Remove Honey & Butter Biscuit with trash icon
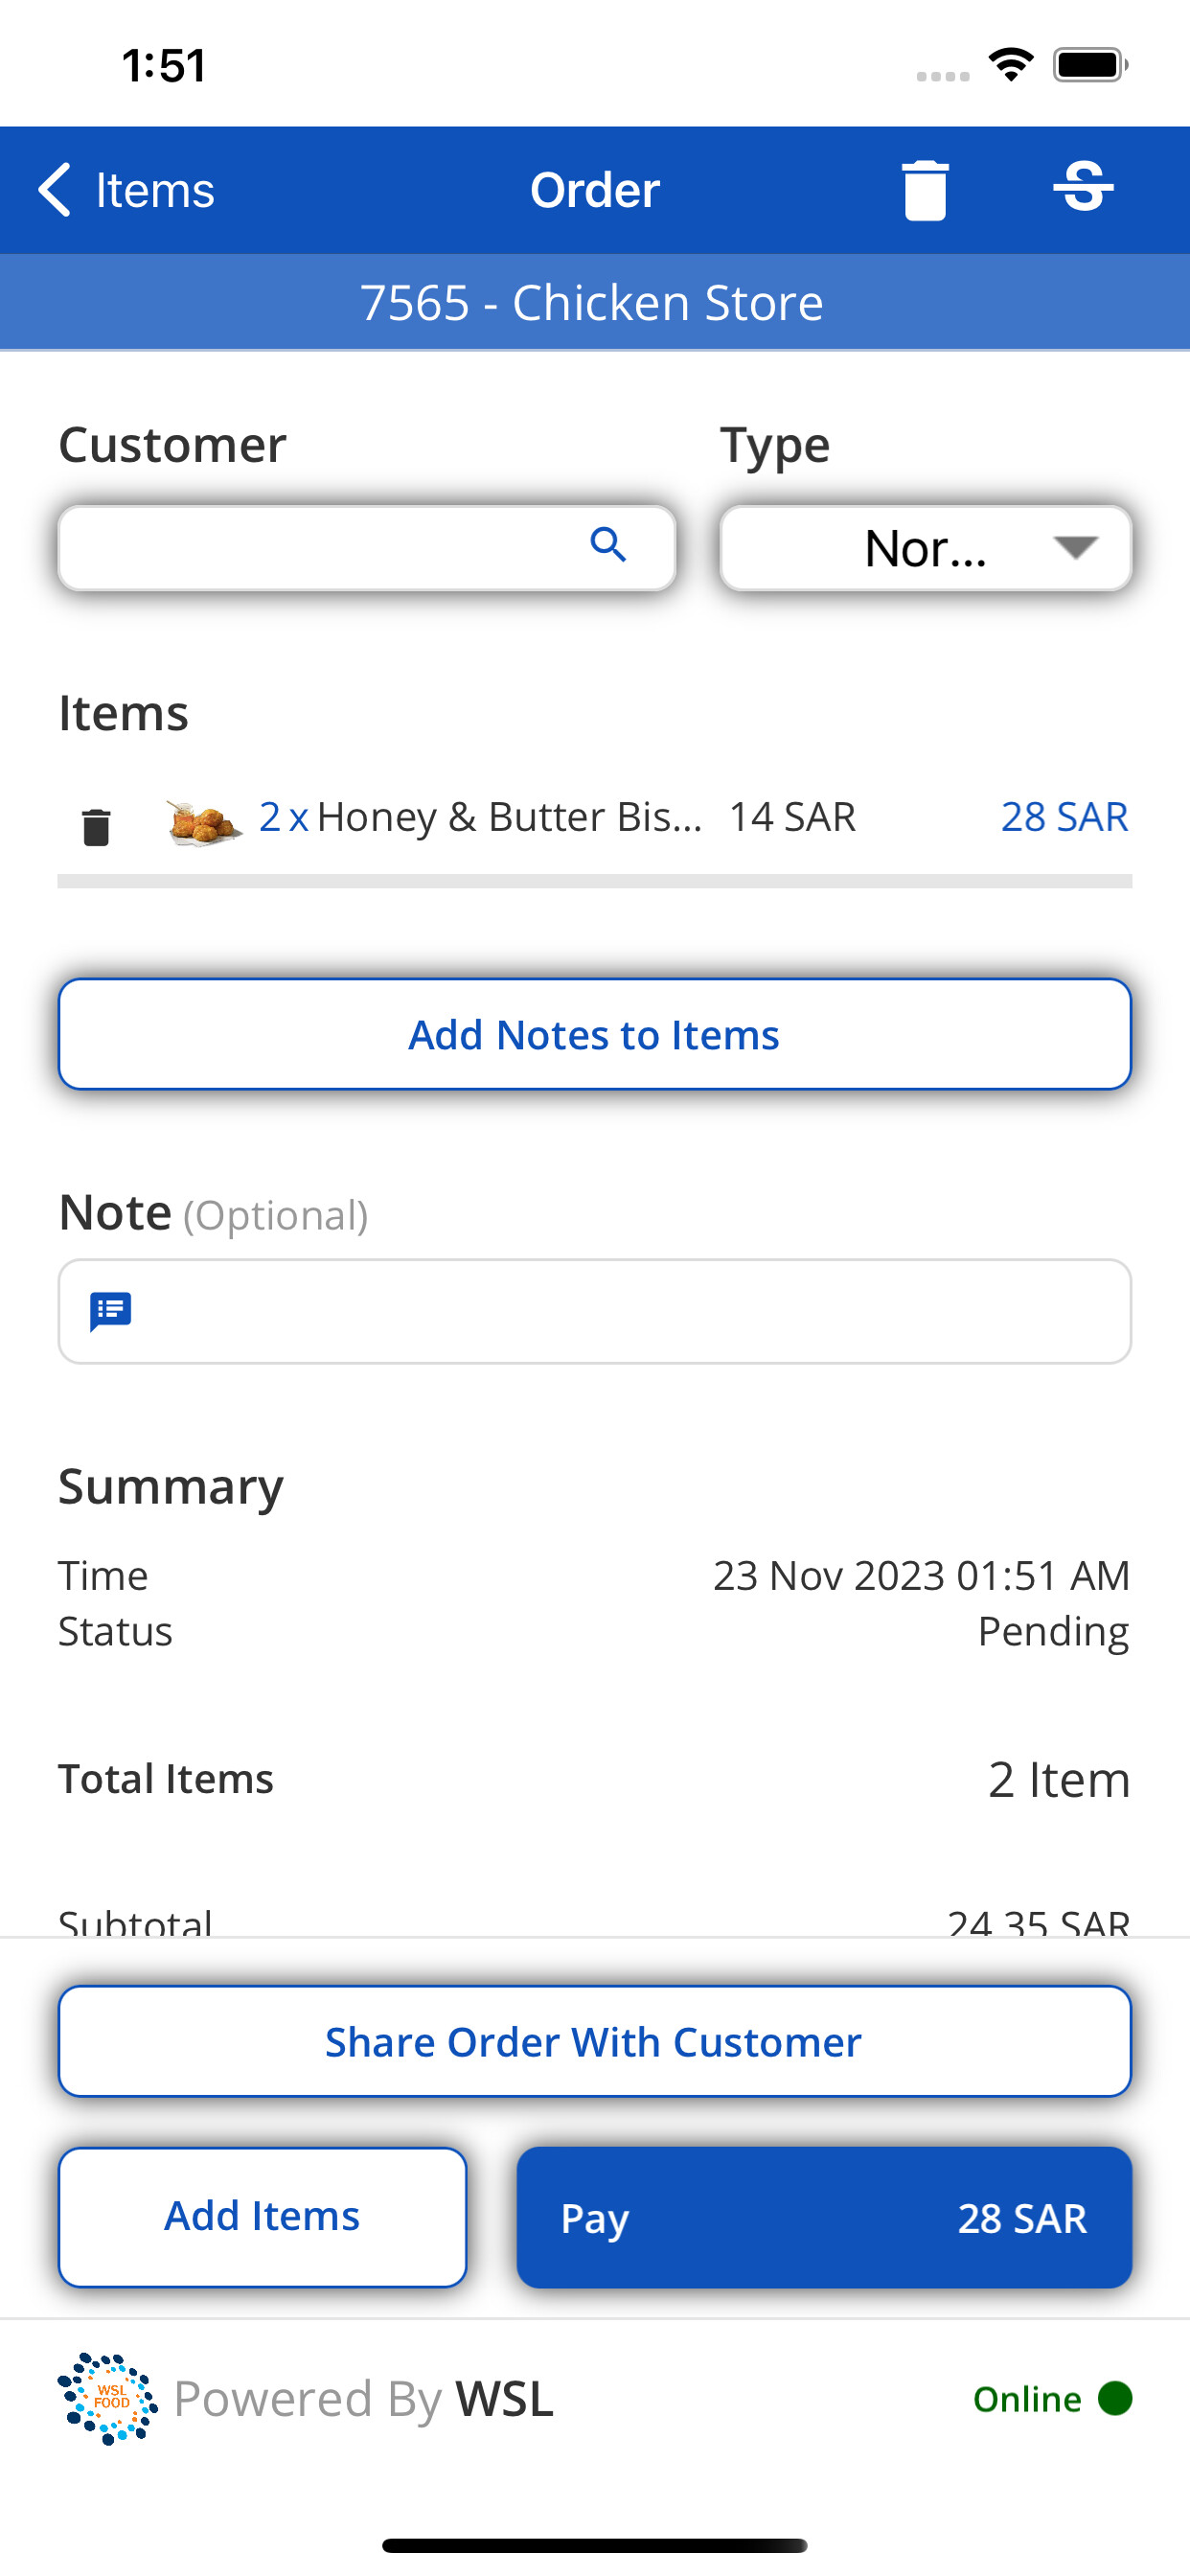 96,827
